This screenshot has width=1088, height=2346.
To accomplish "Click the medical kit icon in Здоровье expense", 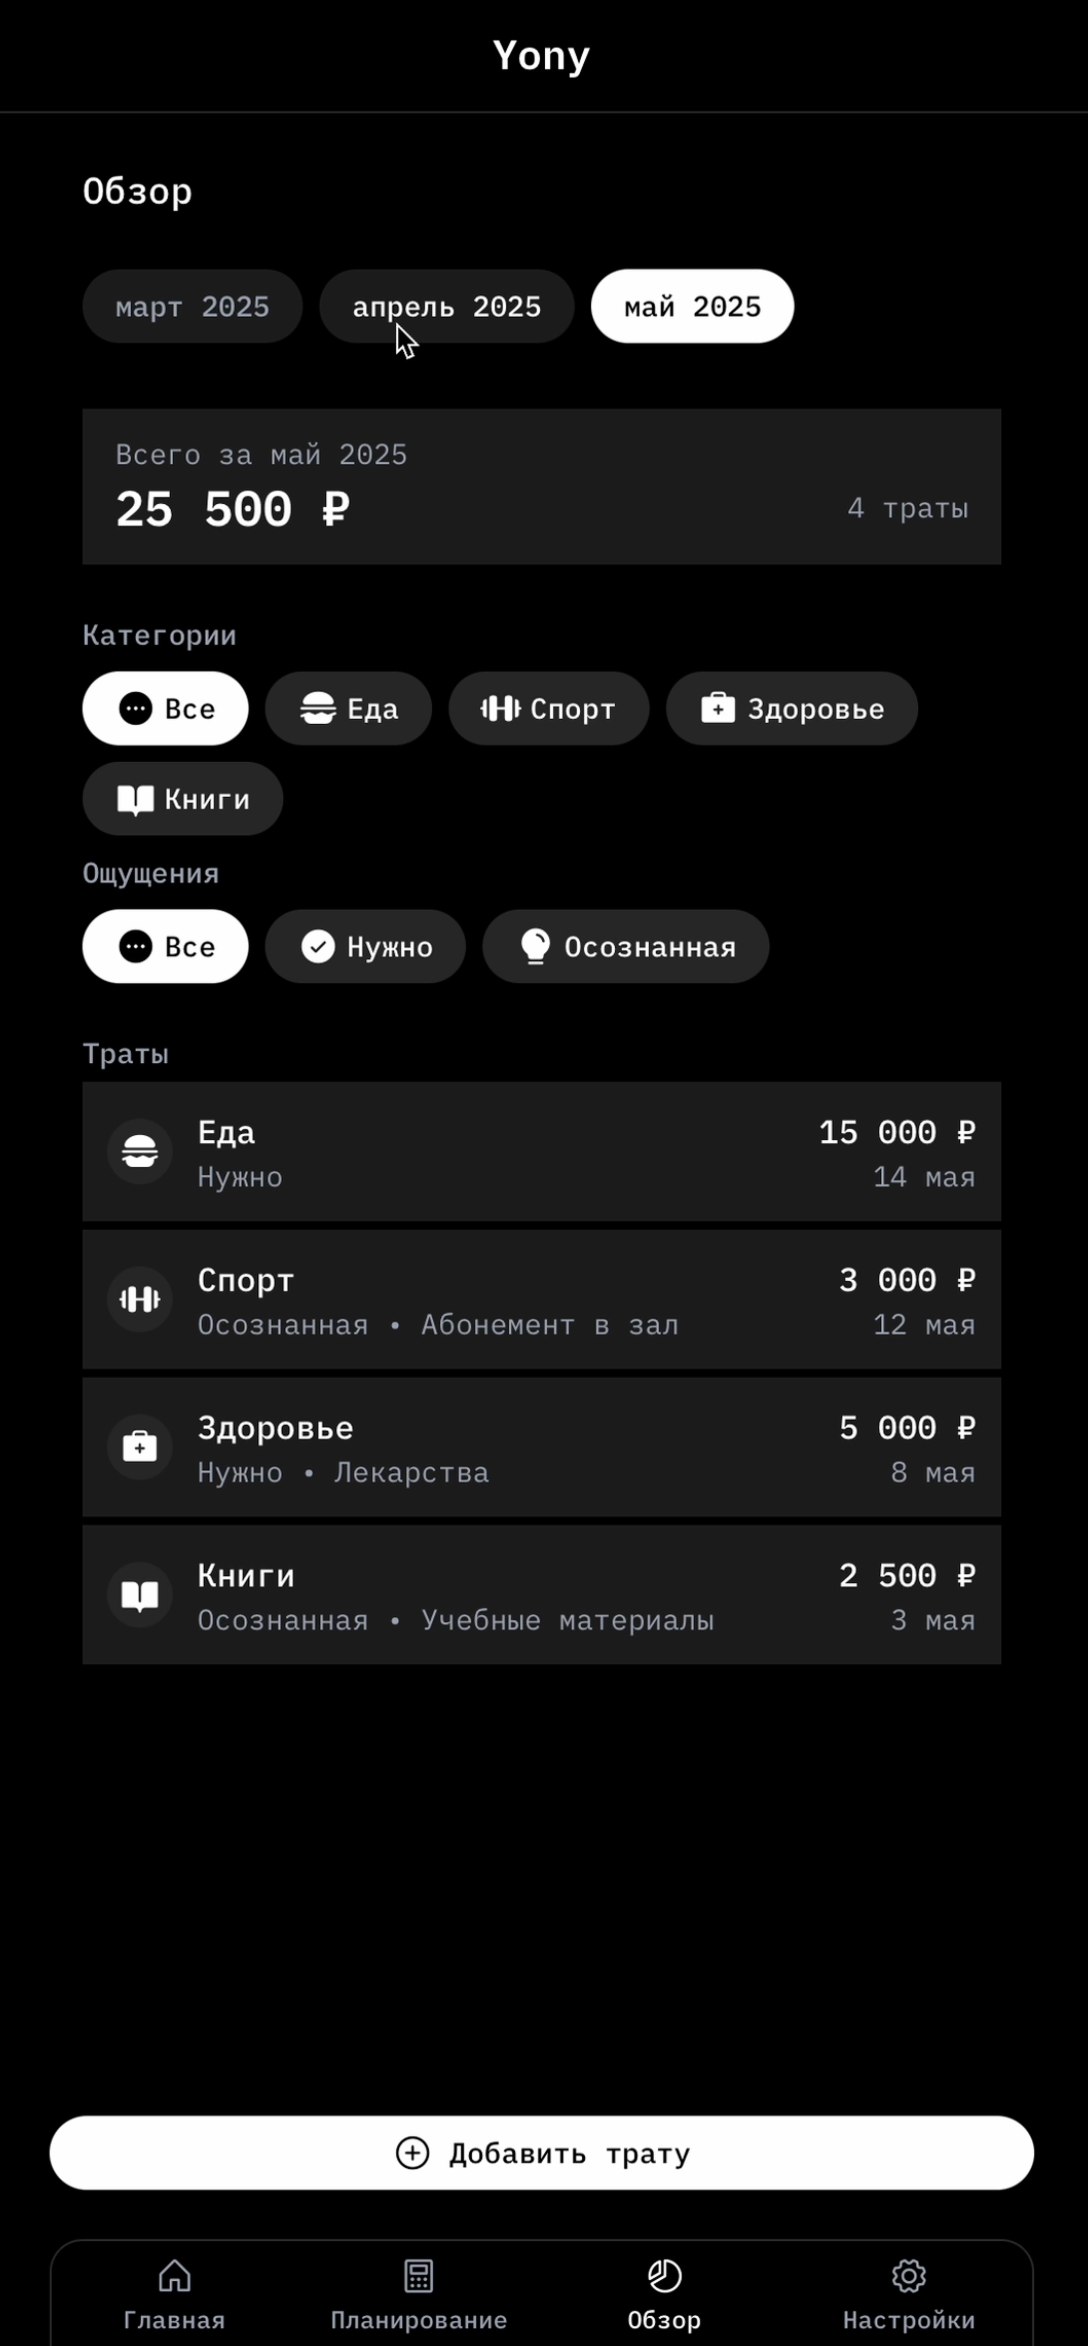I will (140, 1447).
